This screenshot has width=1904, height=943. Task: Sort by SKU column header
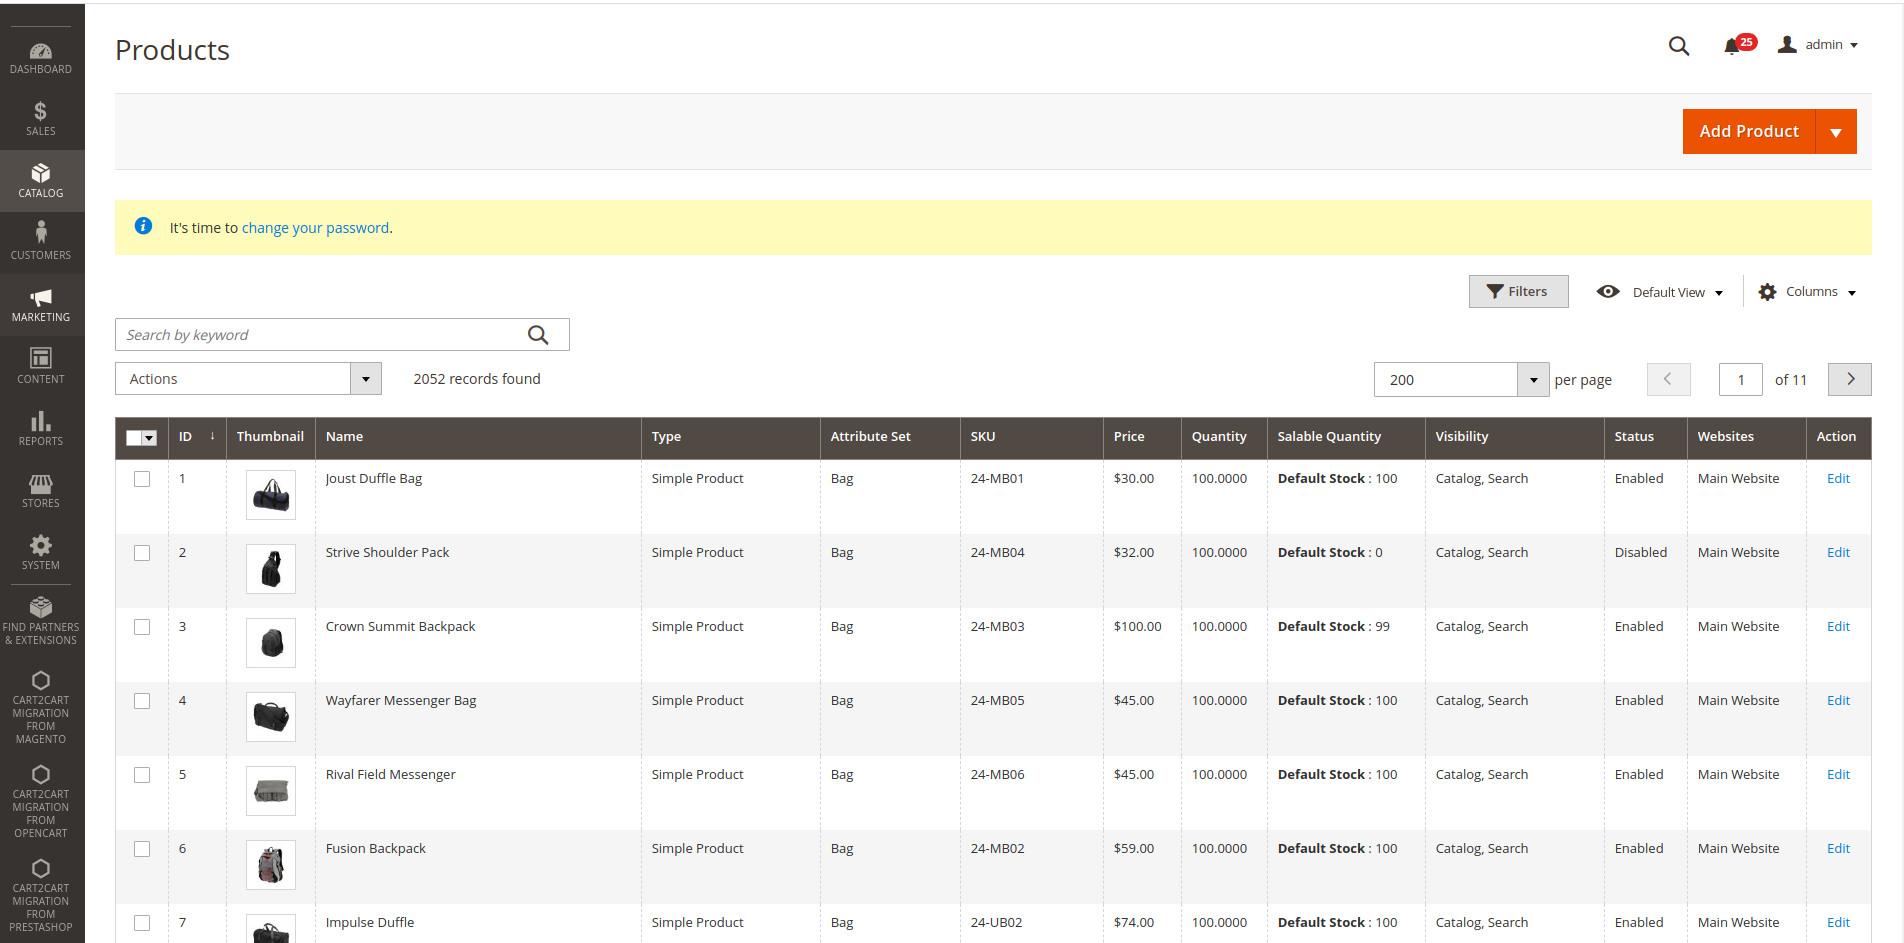pyautogui.click(x=1031, y=437)
